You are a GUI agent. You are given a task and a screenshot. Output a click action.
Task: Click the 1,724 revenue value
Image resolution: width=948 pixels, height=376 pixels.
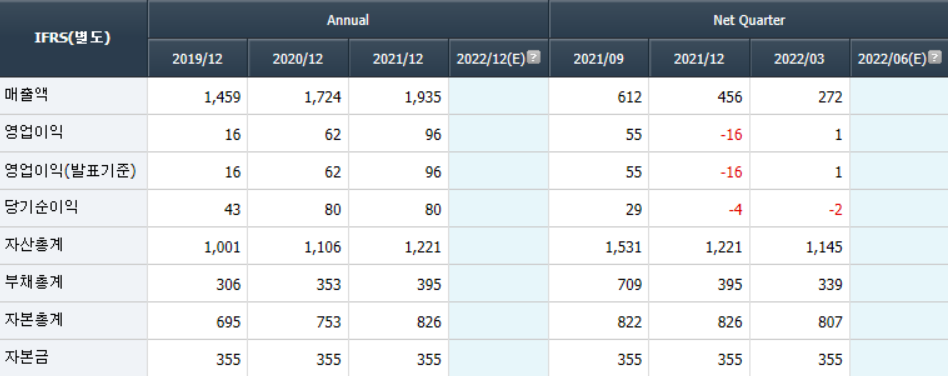(x=323, y=97)
